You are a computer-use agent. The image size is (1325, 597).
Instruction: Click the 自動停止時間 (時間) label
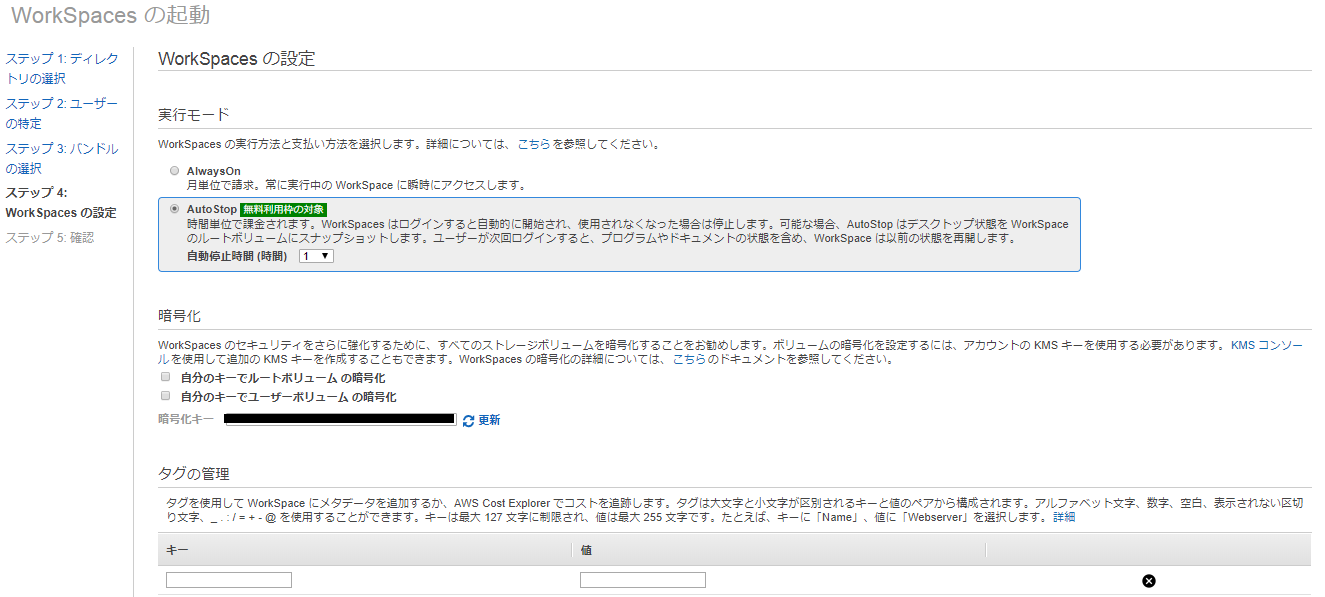[x=237, y=256]
